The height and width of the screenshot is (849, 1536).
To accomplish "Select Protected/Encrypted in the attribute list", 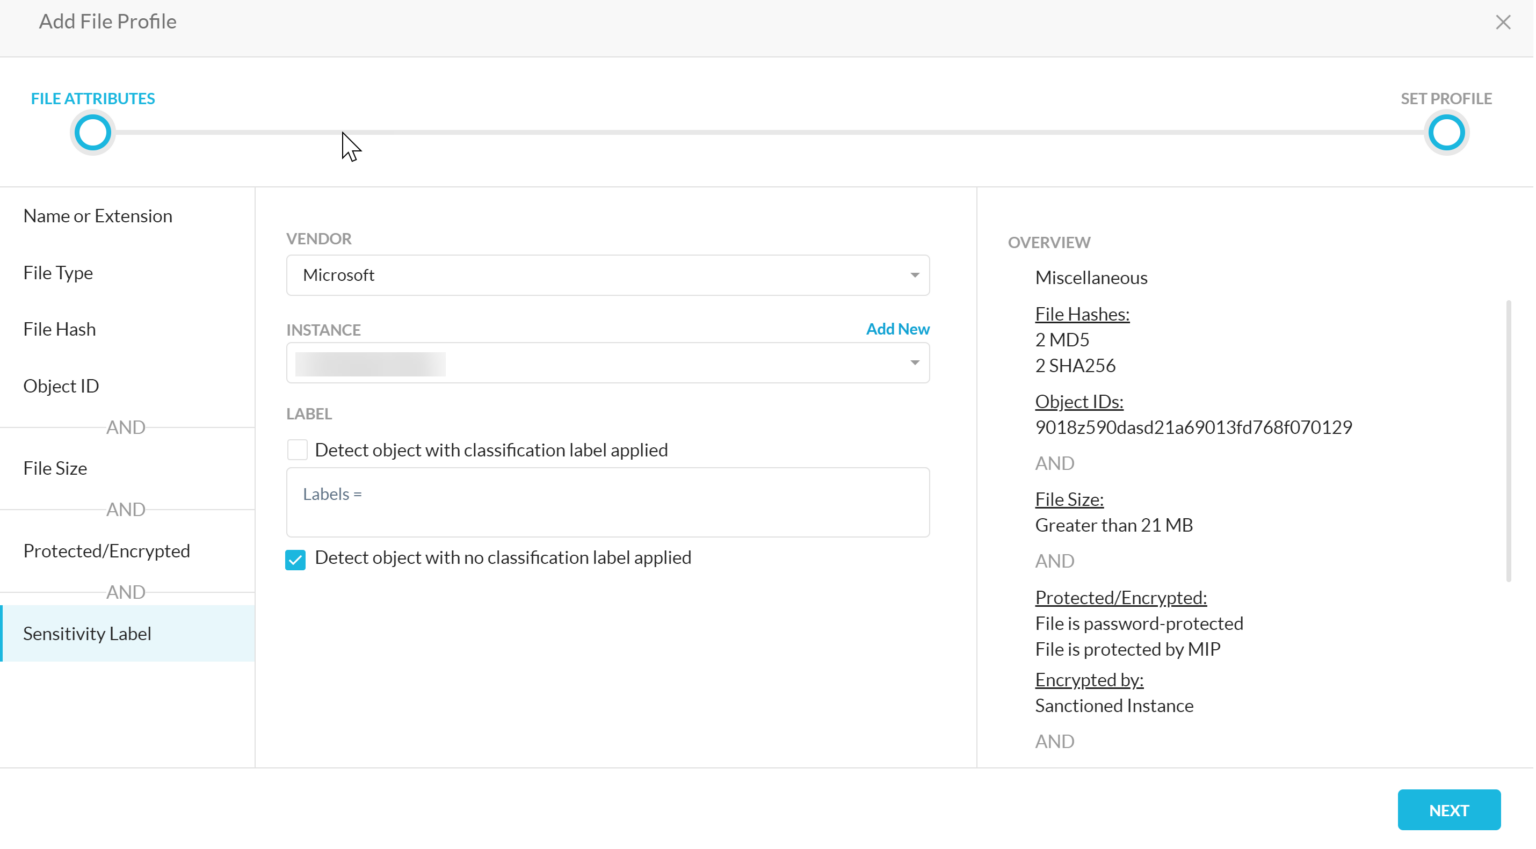I will pos(106,551).
